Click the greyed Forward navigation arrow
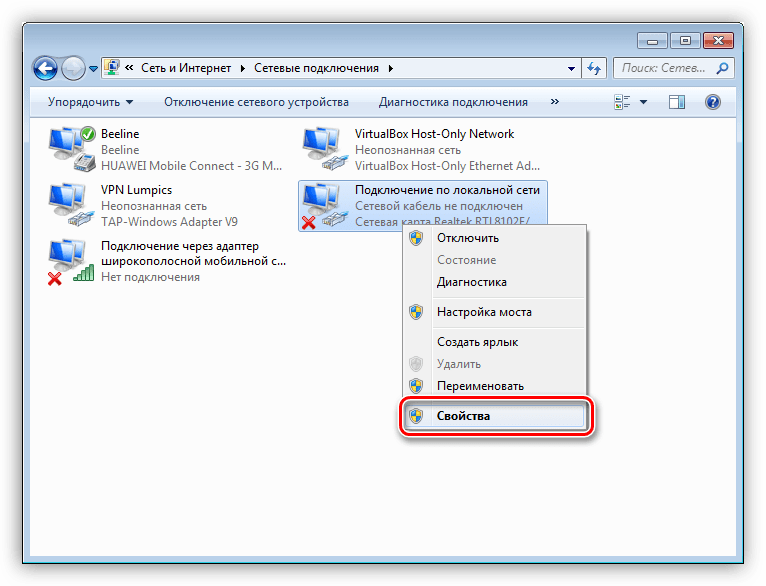Viewport: 766px width, 586px height. click(73, 68)
